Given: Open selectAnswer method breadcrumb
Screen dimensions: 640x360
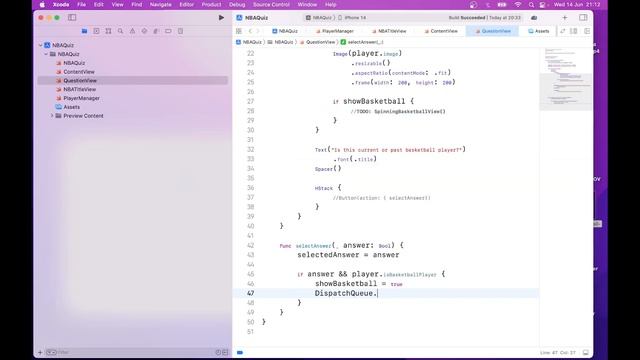Looking at the screenshot, I should point(362,42).
